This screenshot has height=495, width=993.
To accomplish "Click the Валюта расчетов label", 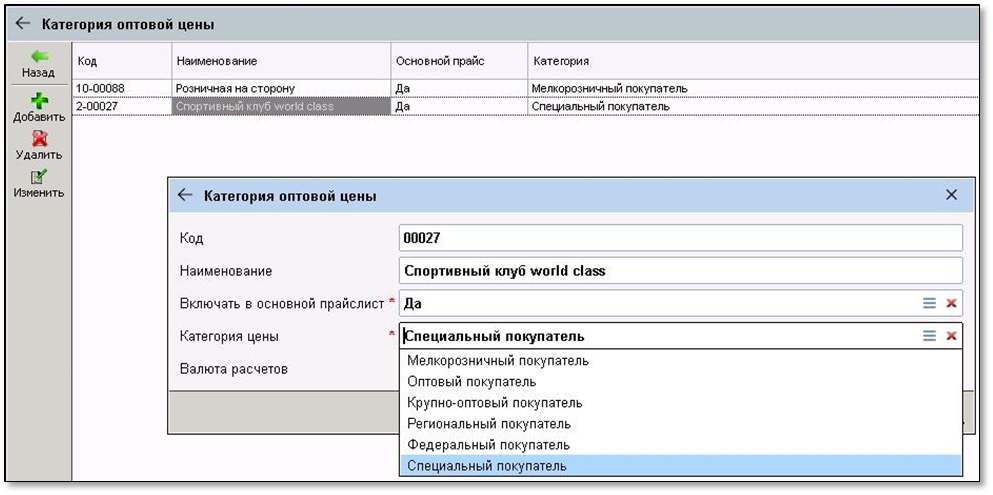I will pos(234,368).
